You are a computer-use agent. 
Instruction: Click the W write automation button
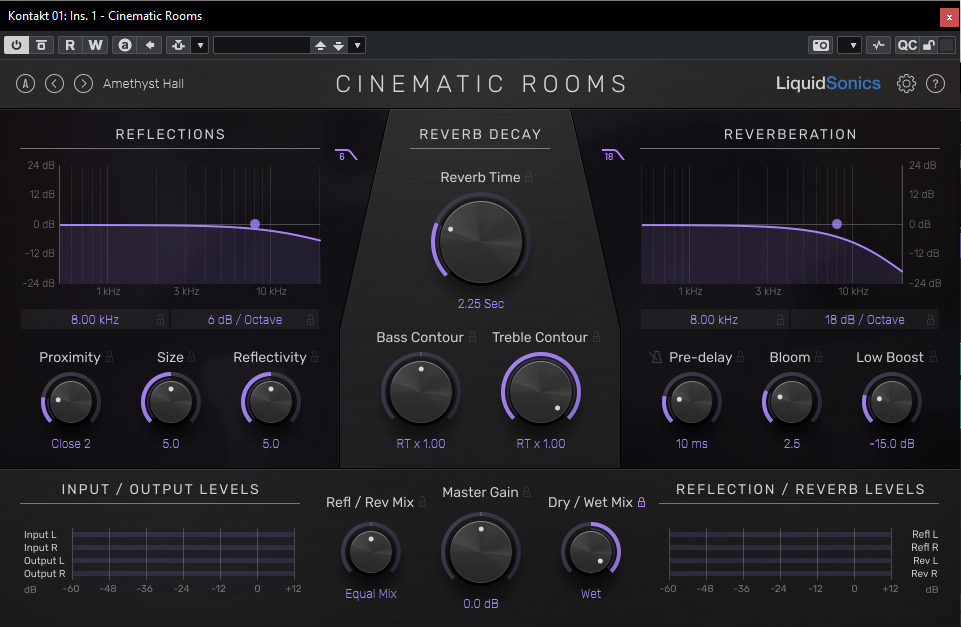click(x=95, y=45)
